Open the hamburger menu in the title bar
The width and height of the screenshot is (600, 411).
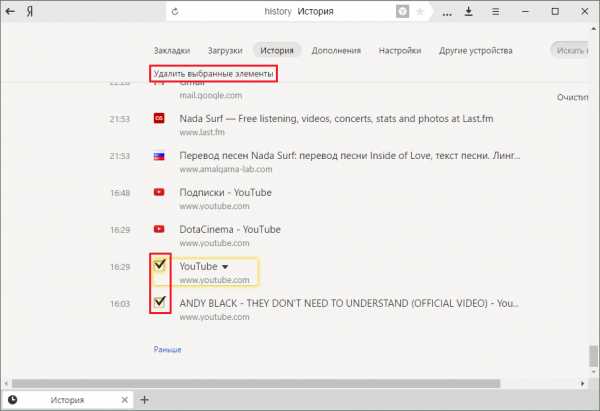tap(496, 11)
